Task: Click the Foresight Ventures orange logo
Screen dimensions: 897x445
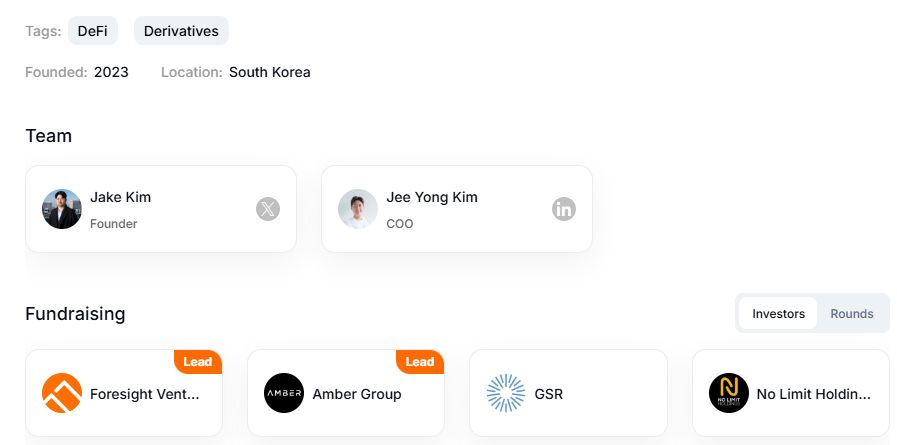Action: (x=62, y=393)
